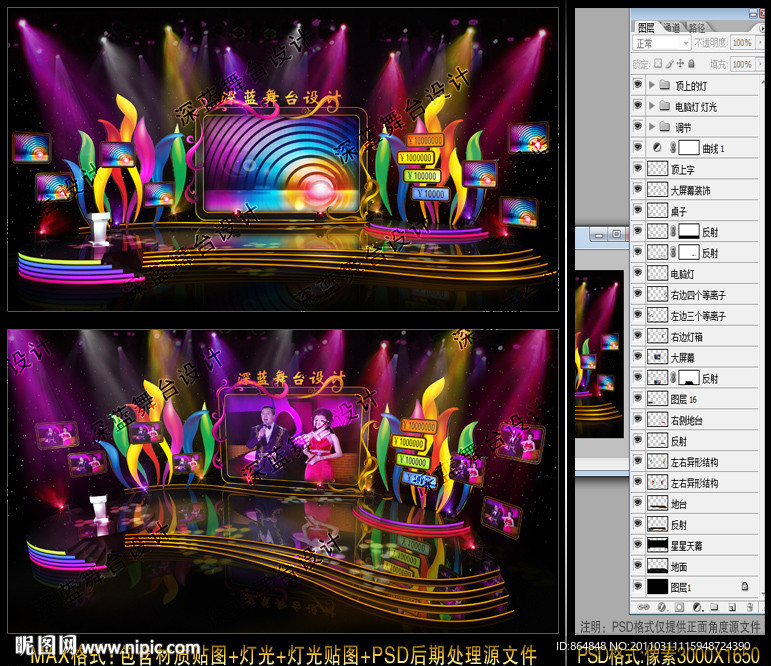Screen dimensions: 771x666
Task: Click the delete layer trash icon
Action: point(749,607)
